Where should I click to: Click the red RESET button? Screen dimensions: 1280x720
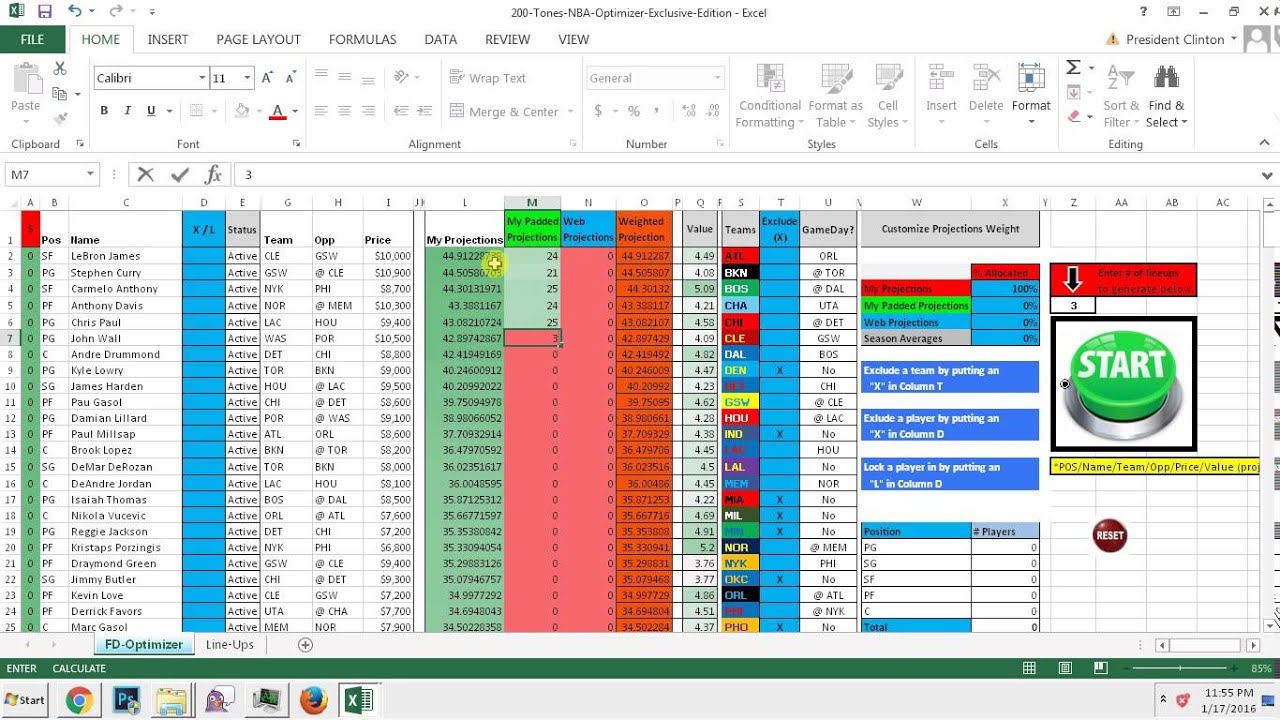[1110, 535]
